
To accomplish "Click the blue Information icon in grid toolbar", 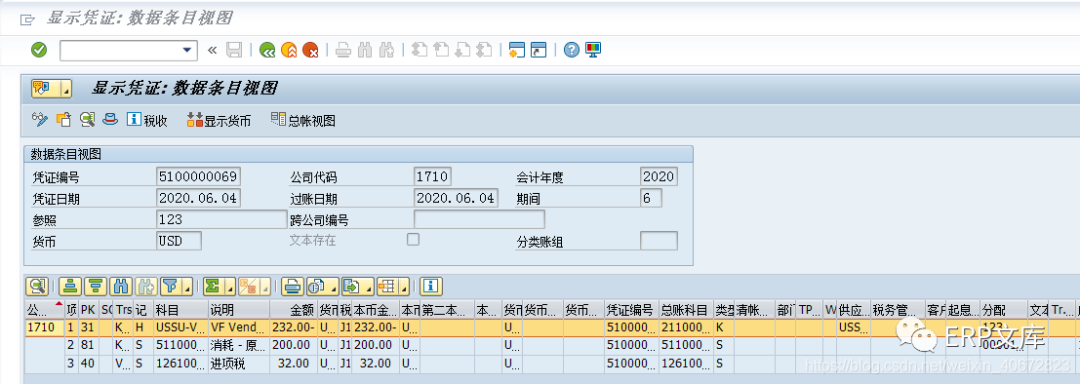I will pos(431,286).
